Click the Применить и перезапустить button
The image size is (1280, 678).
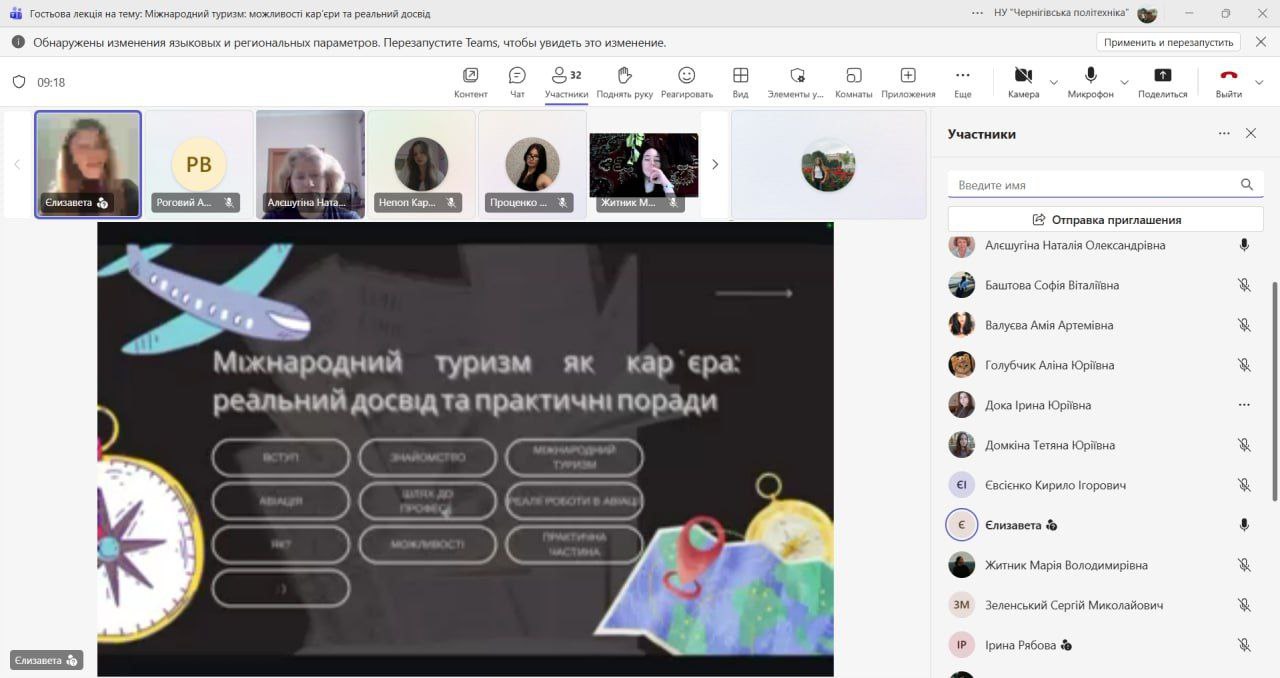click(1168, 42)
